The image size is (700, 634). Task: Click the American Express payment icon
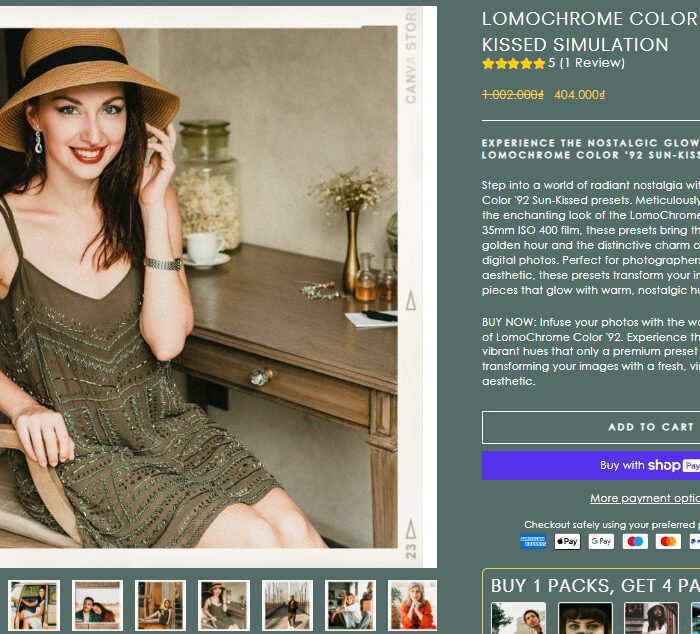(533, 542)
